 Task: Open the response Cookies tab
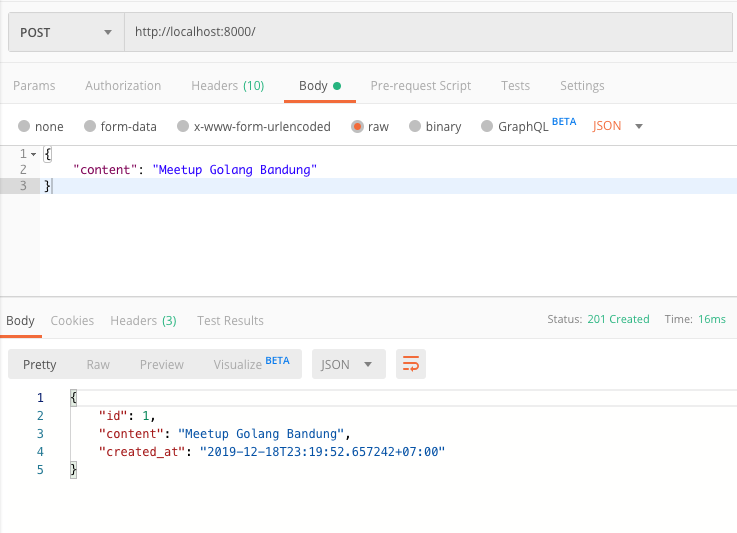[72, 321]
